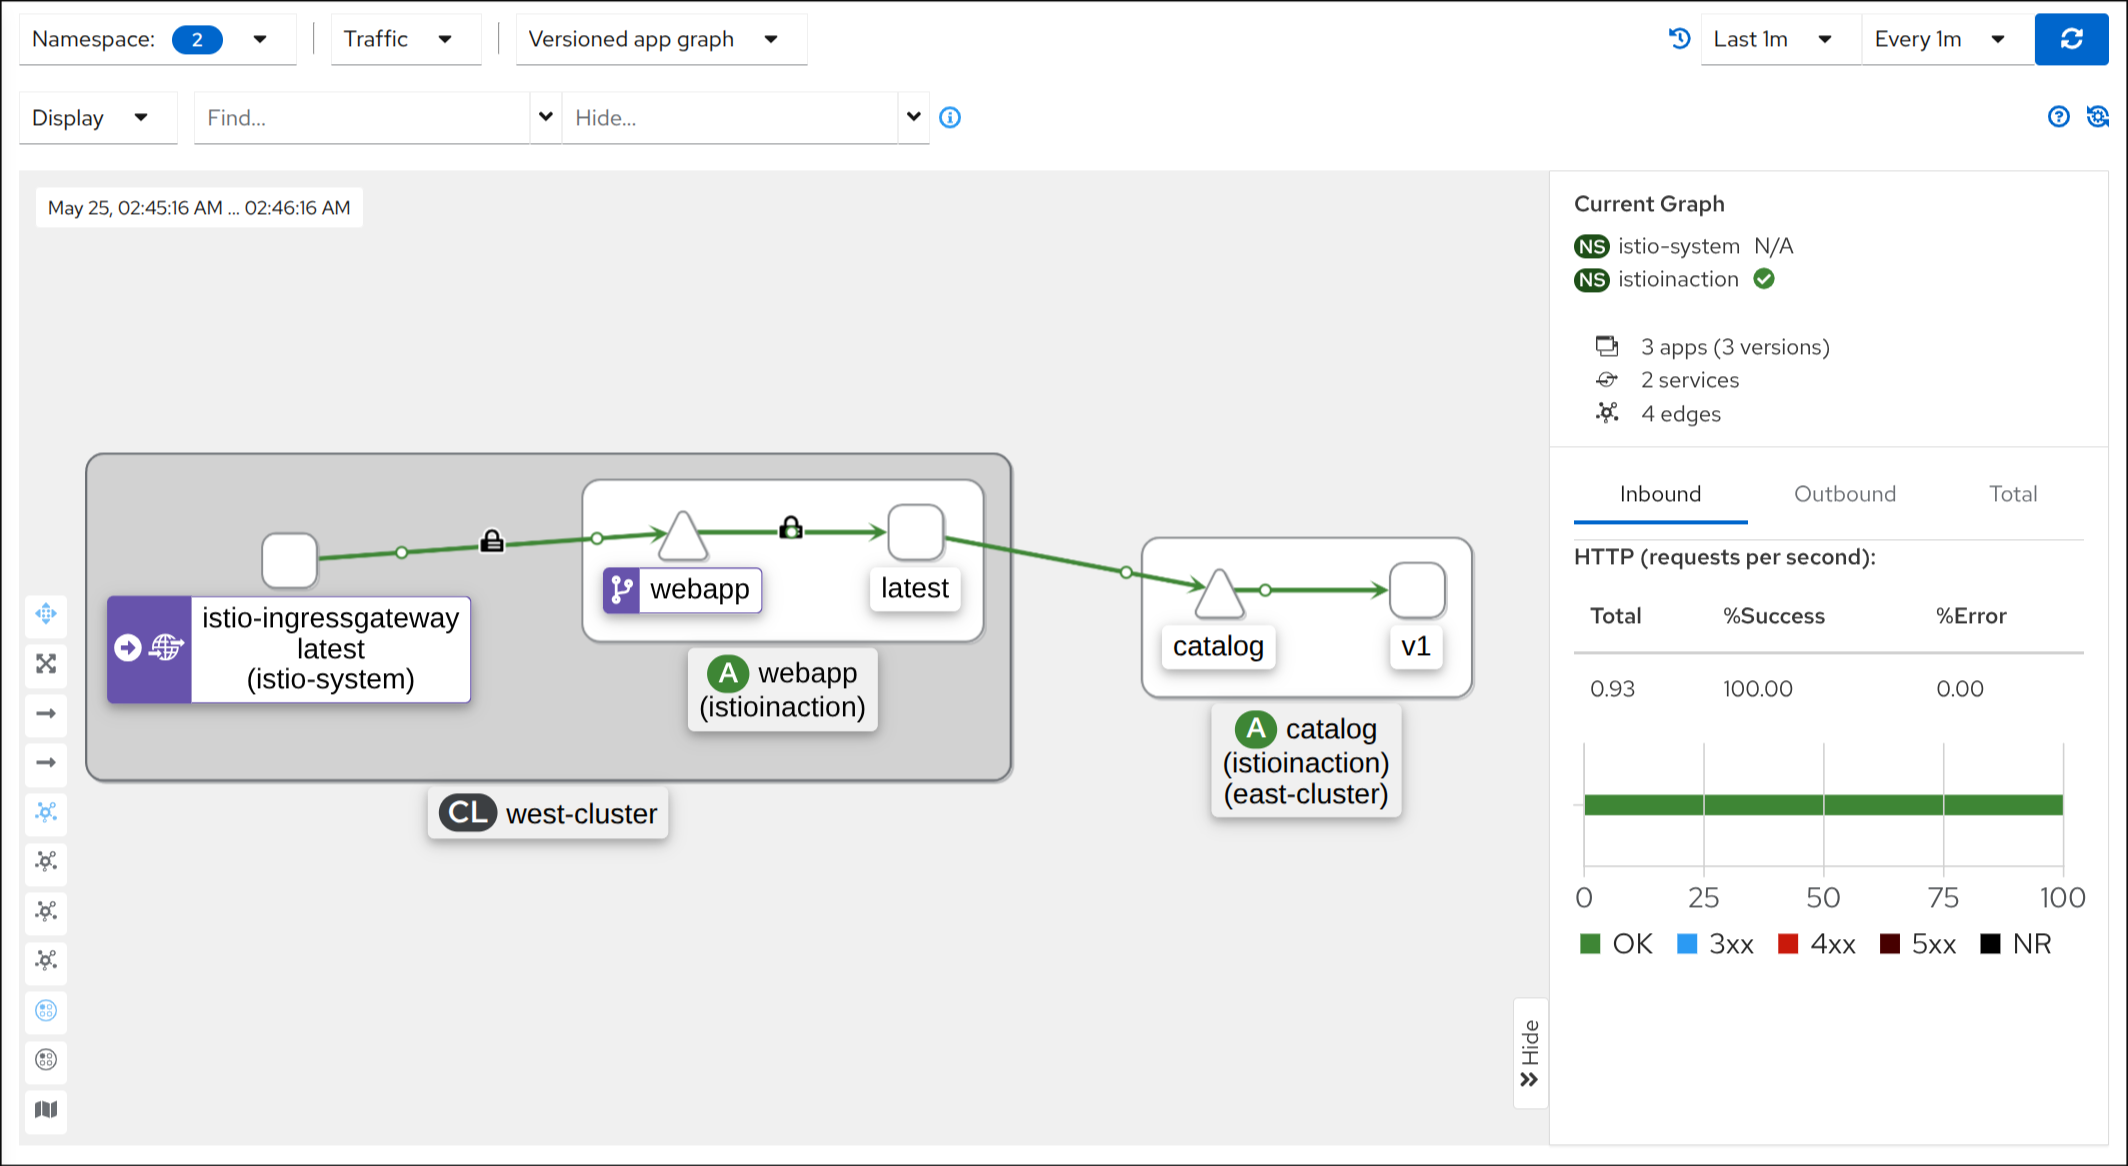Click the green health check beside istioinaction

1764,279
